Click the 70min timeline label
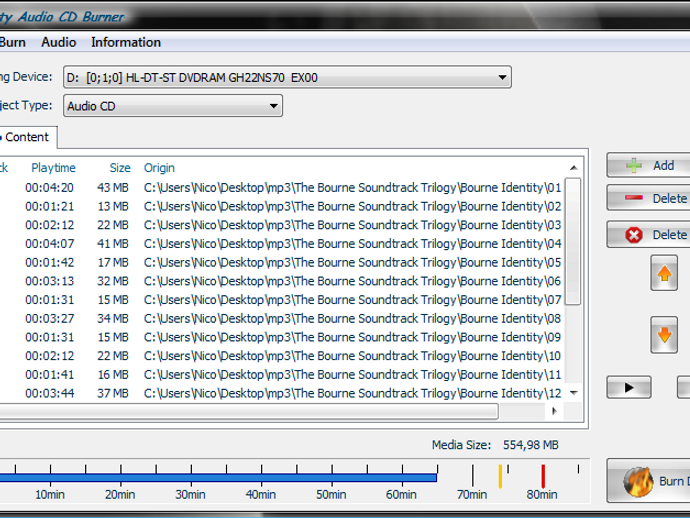 472,495
